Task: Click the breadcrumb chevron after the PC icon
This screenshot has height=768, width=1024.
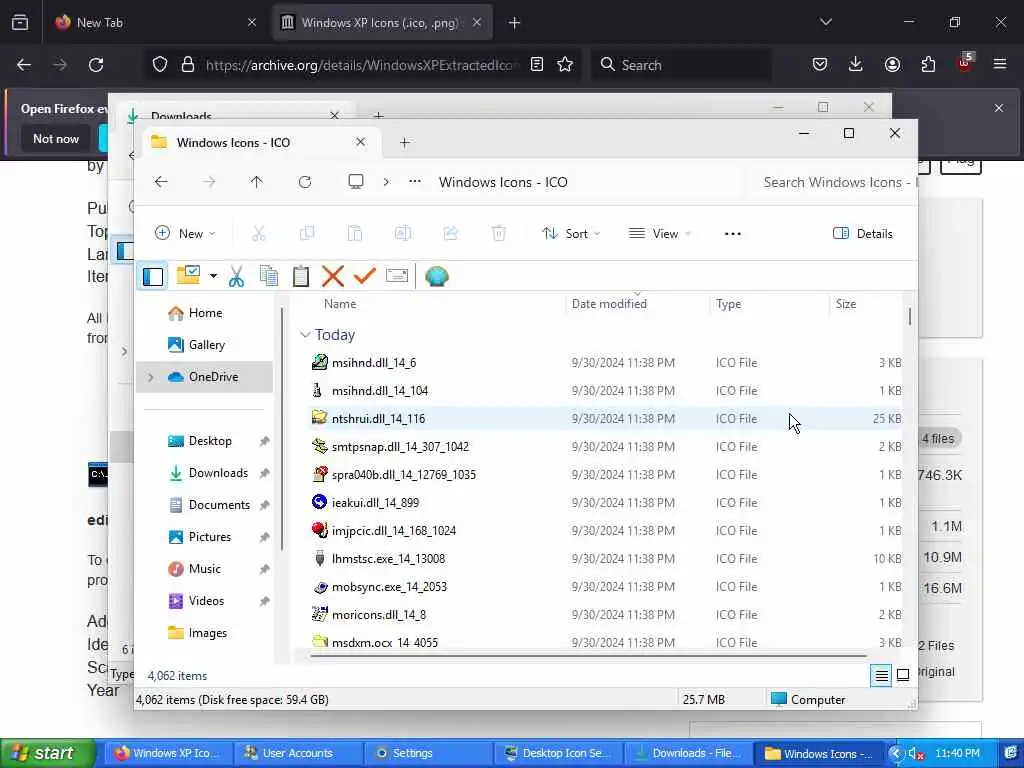Action: [x=386, y=182]
